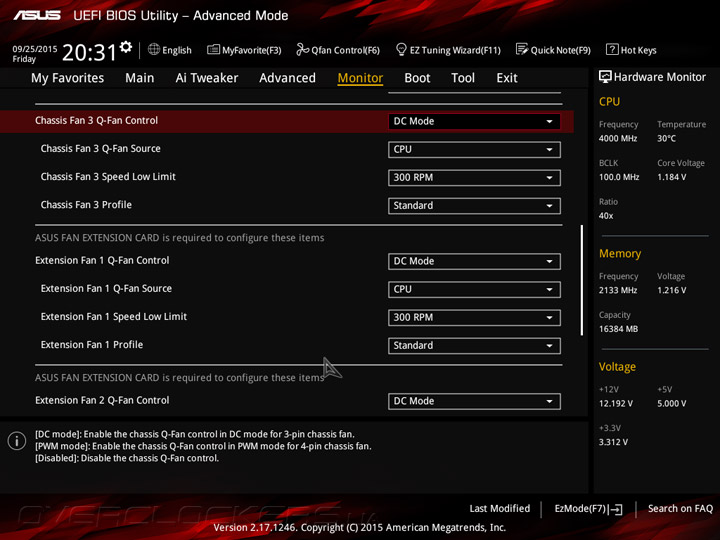Open MyFavorite(F3)

coord(244,50)
